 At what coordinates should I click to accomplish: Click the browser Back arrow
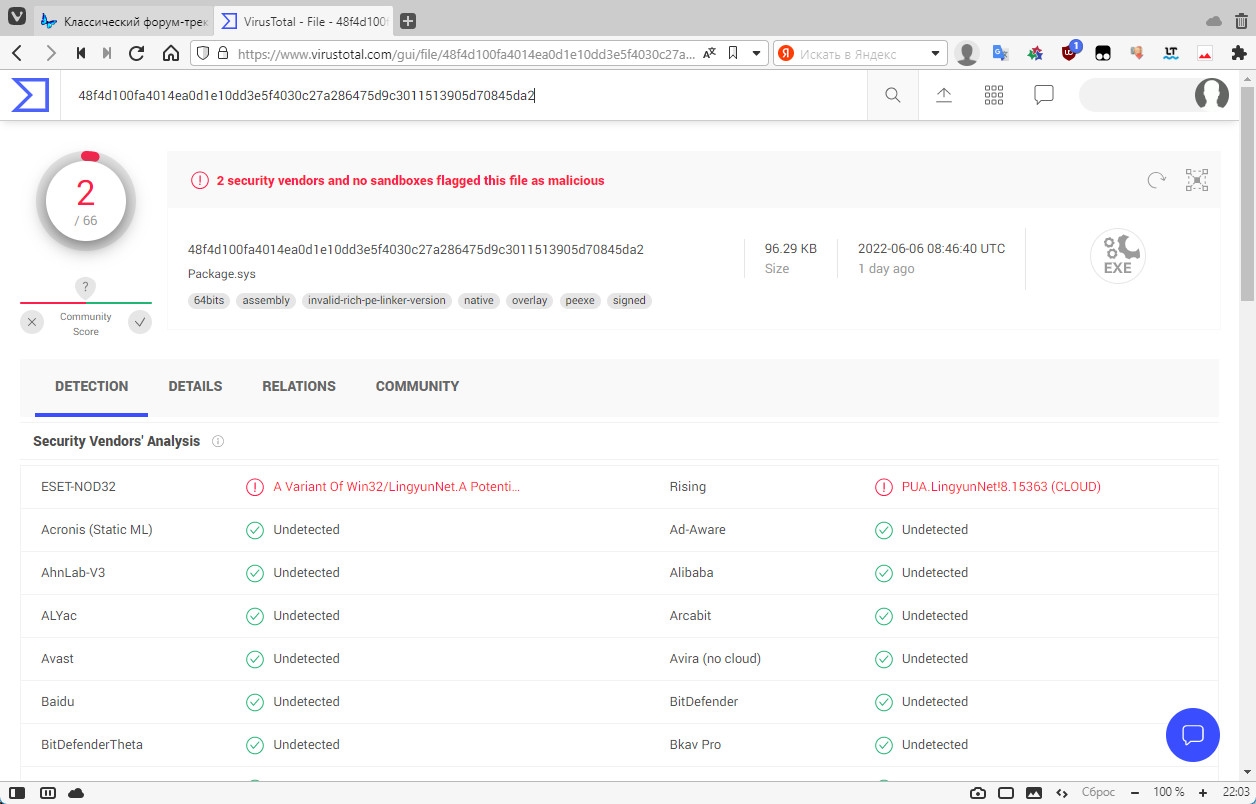coord(17,53)
